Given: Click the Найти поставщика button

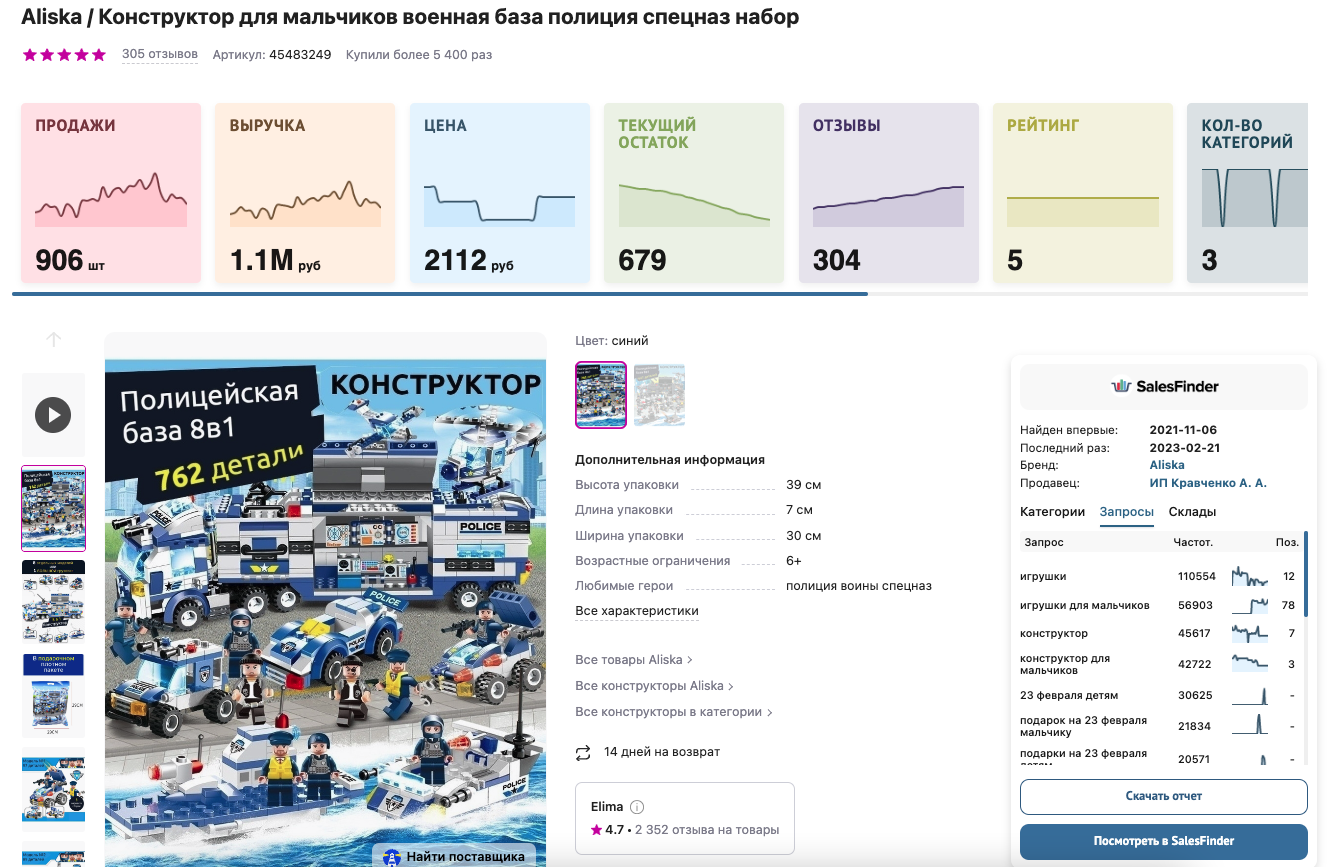Looking at the screenshot, I should pyautogui.click(x=455, y=857).
